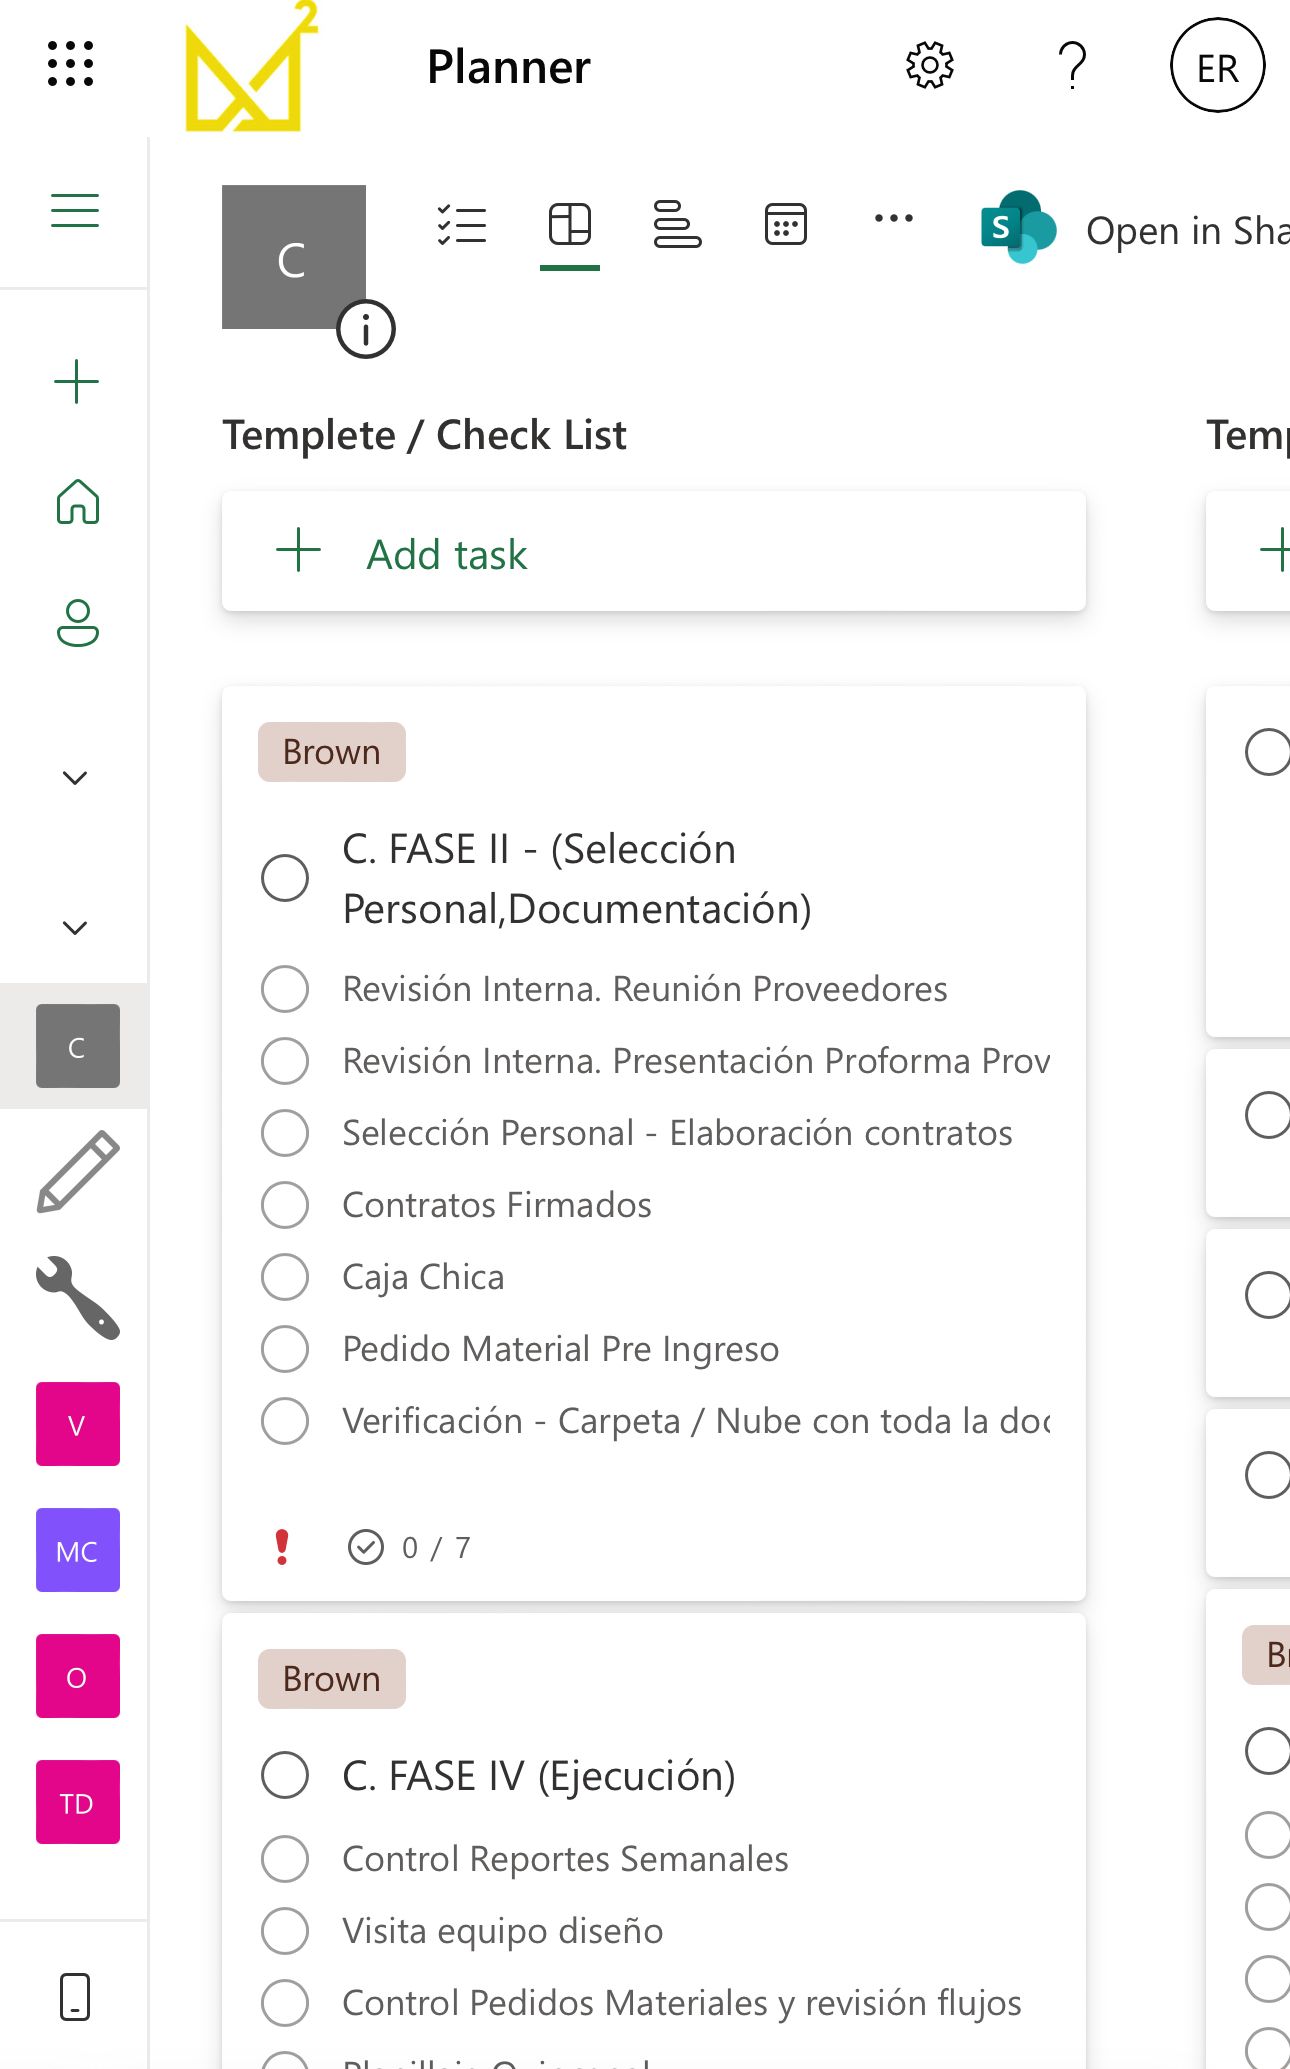Screen dimensions: 1290x2069
Task: Check Contratos Firmados checklist item
Action: click(x=285, y=1205)
